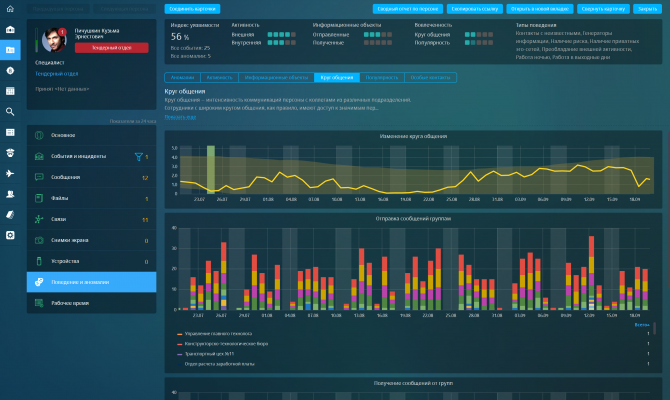Select the highlighted person cards sidebar icon

click(x=10, y=50)
